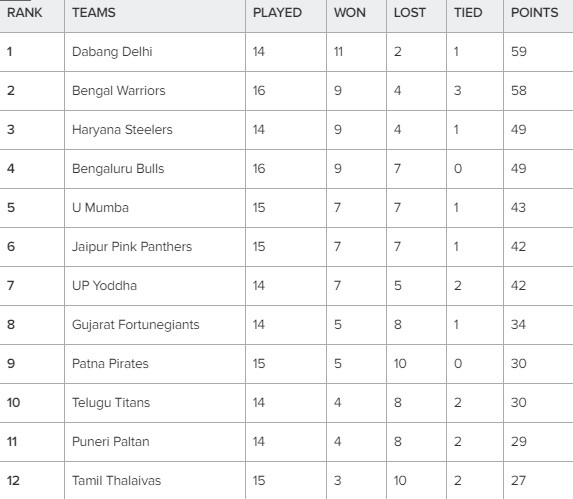Click the LOST column header
The image size is (573, 499).
(410, 13)
